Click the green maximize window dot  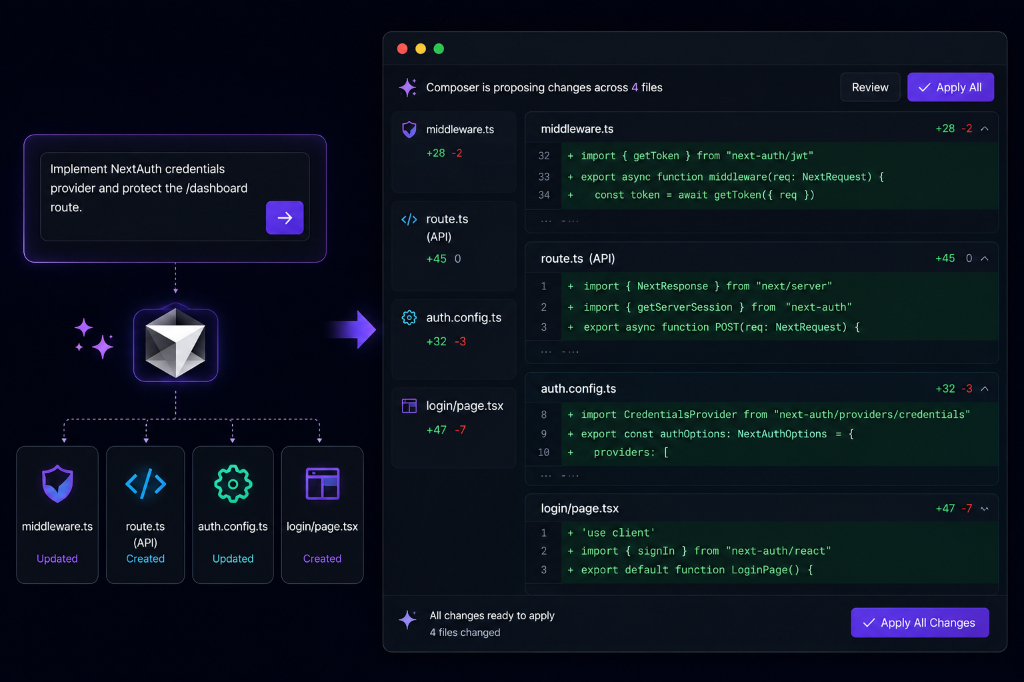tap(439, 49)
